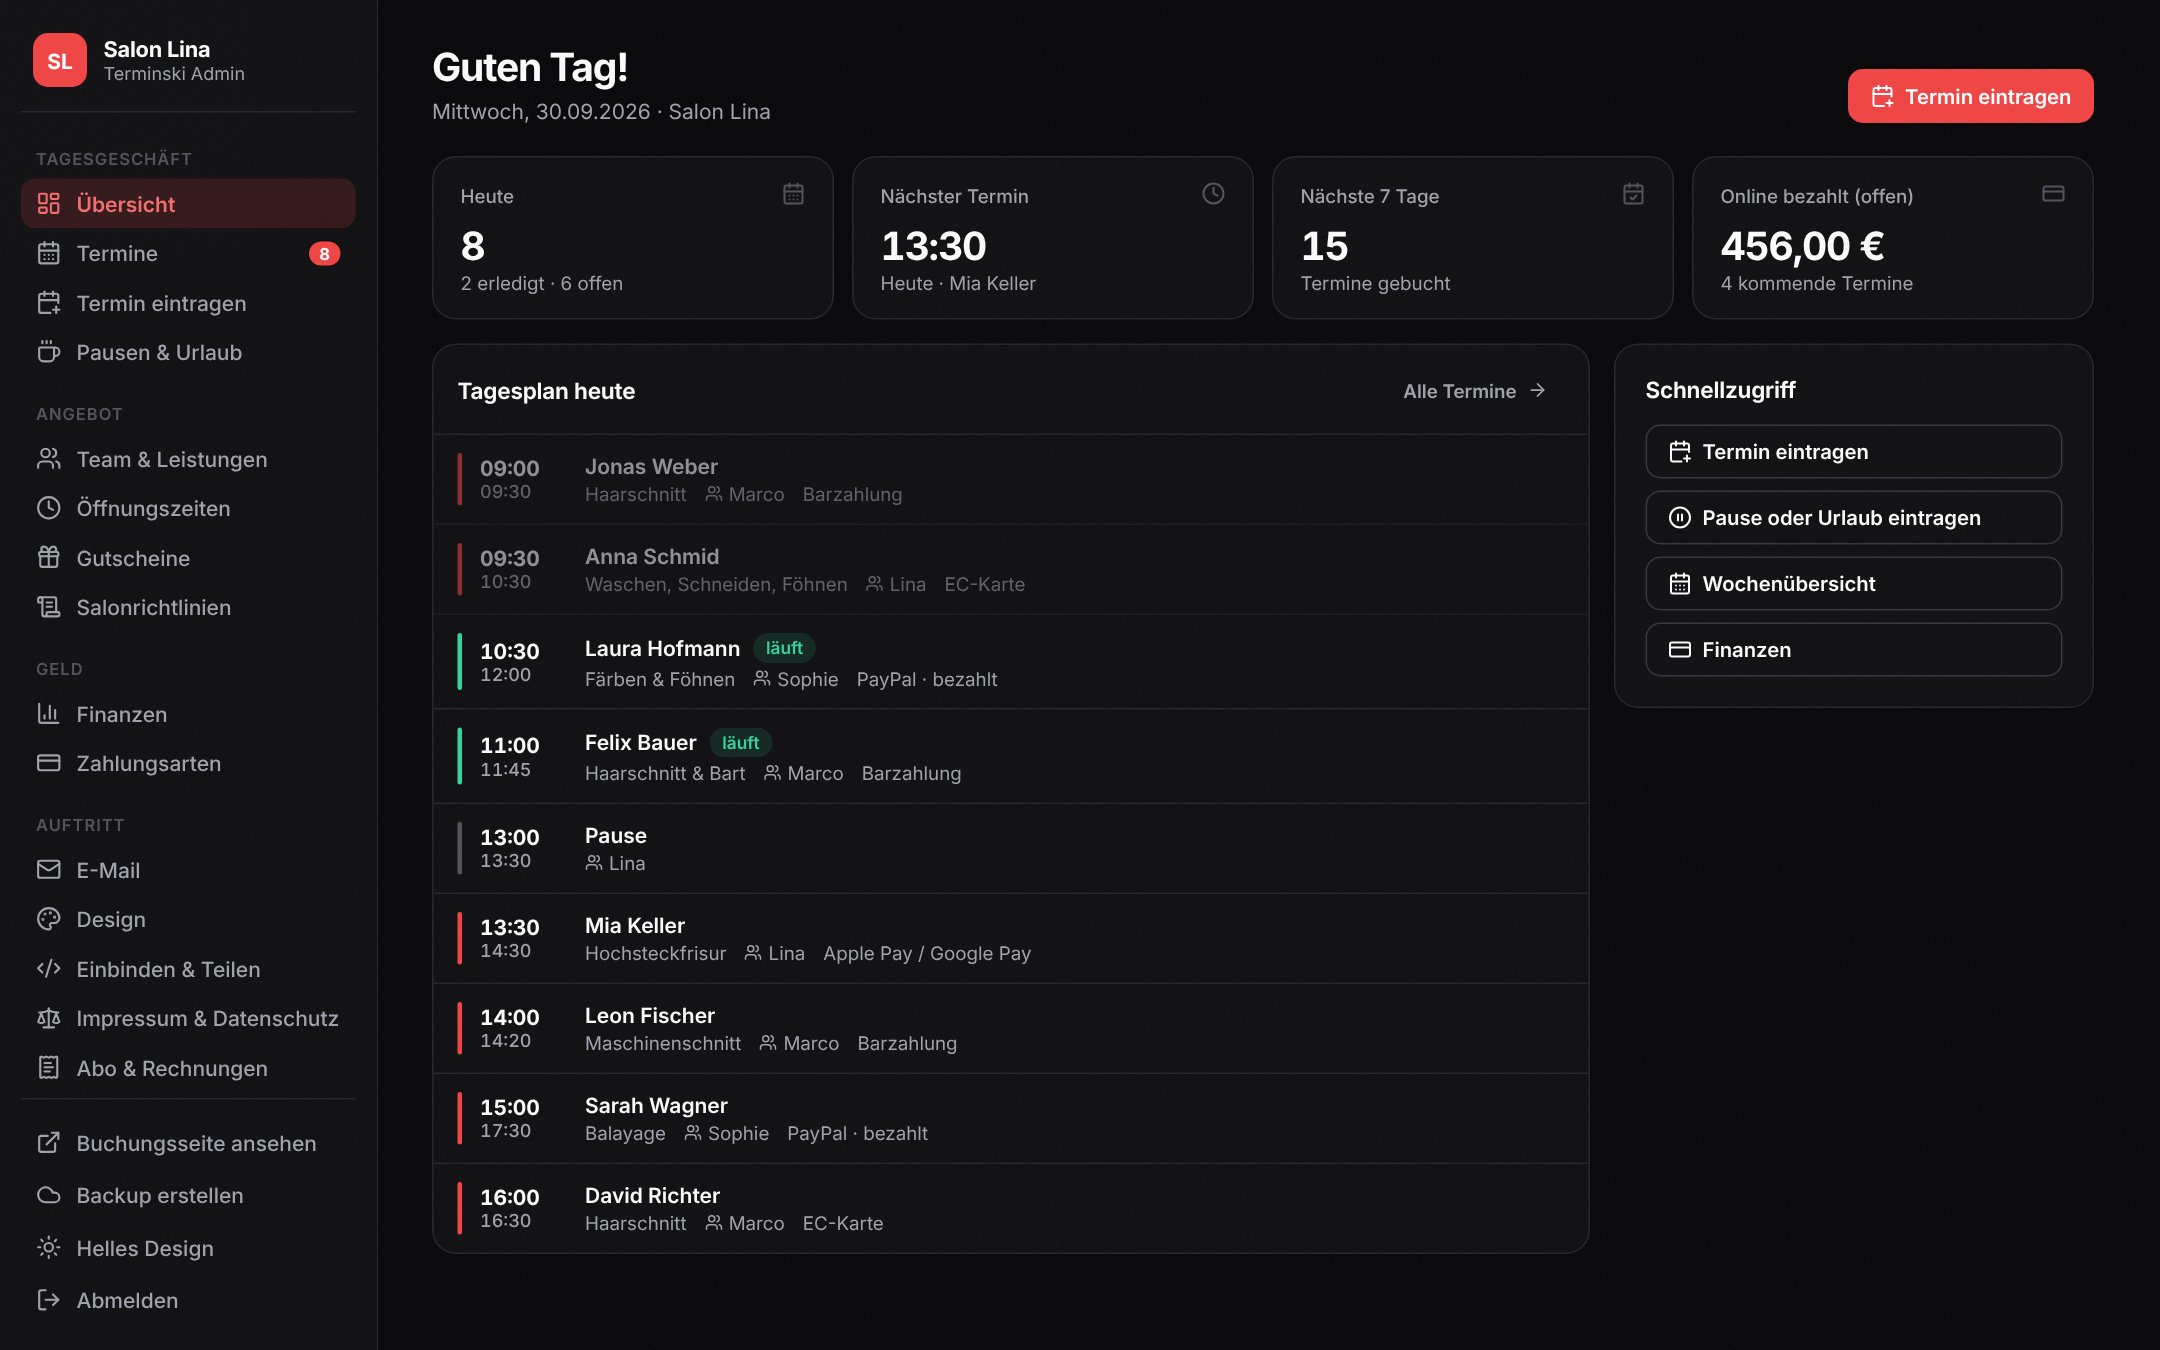Click the coffee cup icon for Pausen & Urlaub
This screenshot has height=1350, width=2160.
pos(49,352)
